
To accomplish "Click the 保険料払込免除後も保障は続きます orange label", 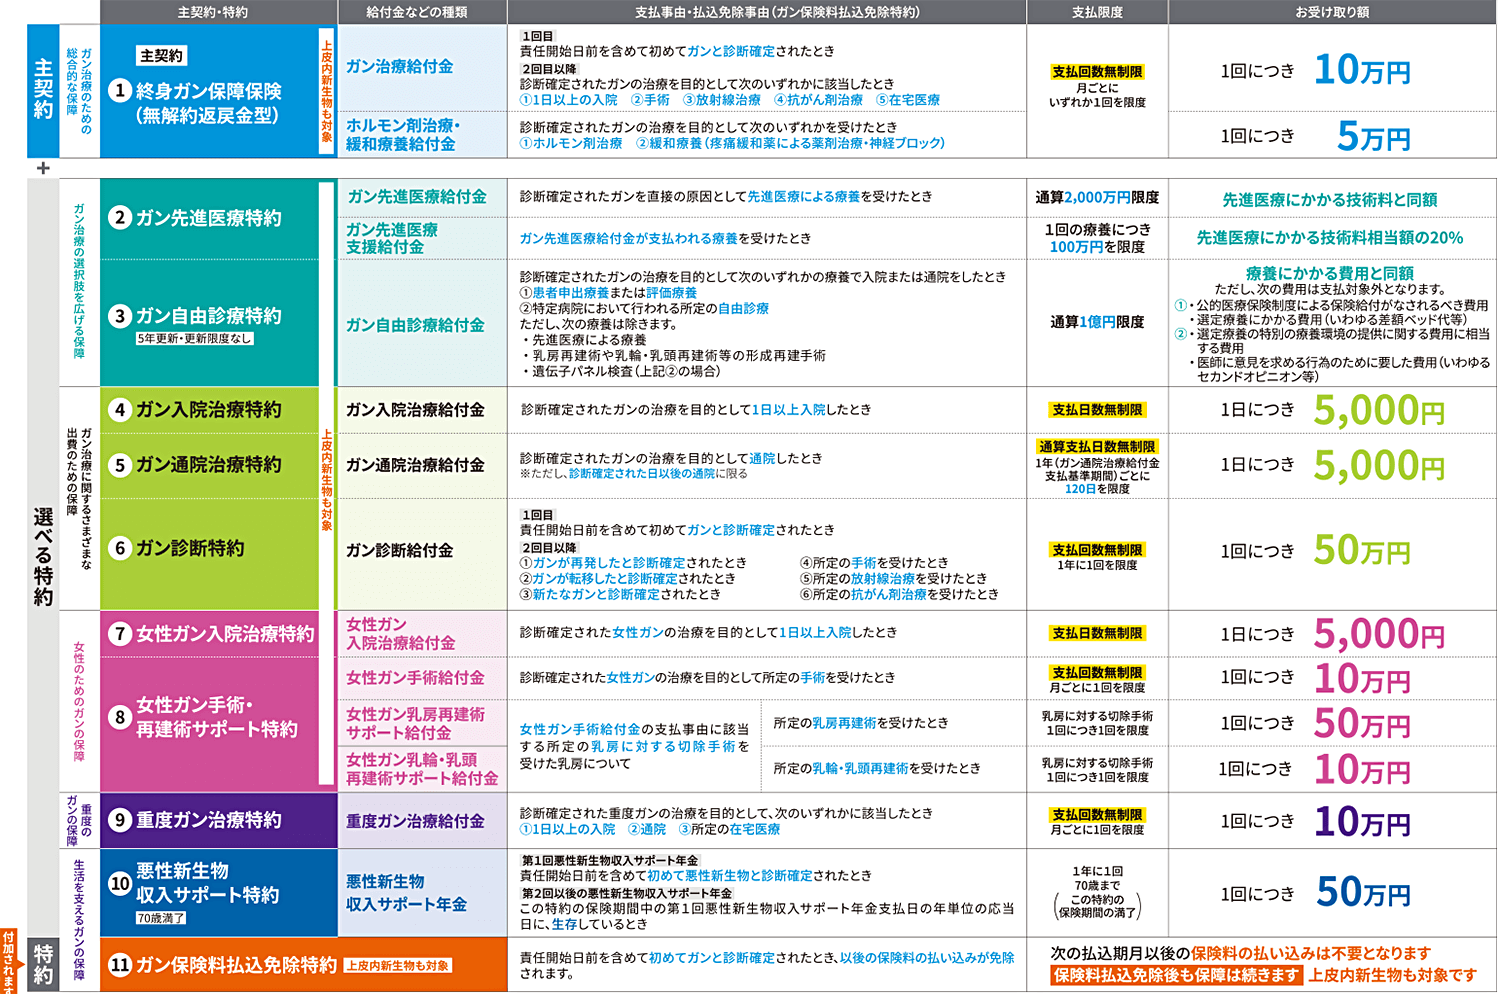I will tap(1176, 975).
